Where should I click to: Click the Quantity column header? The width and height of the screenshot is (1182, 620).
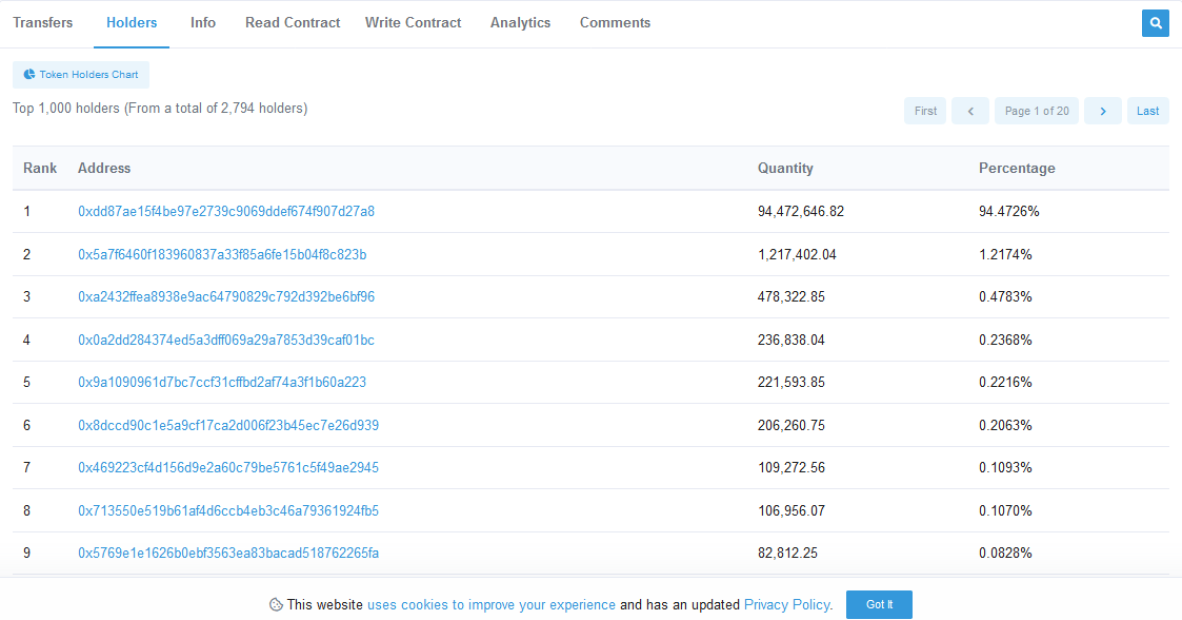[785, 168]
